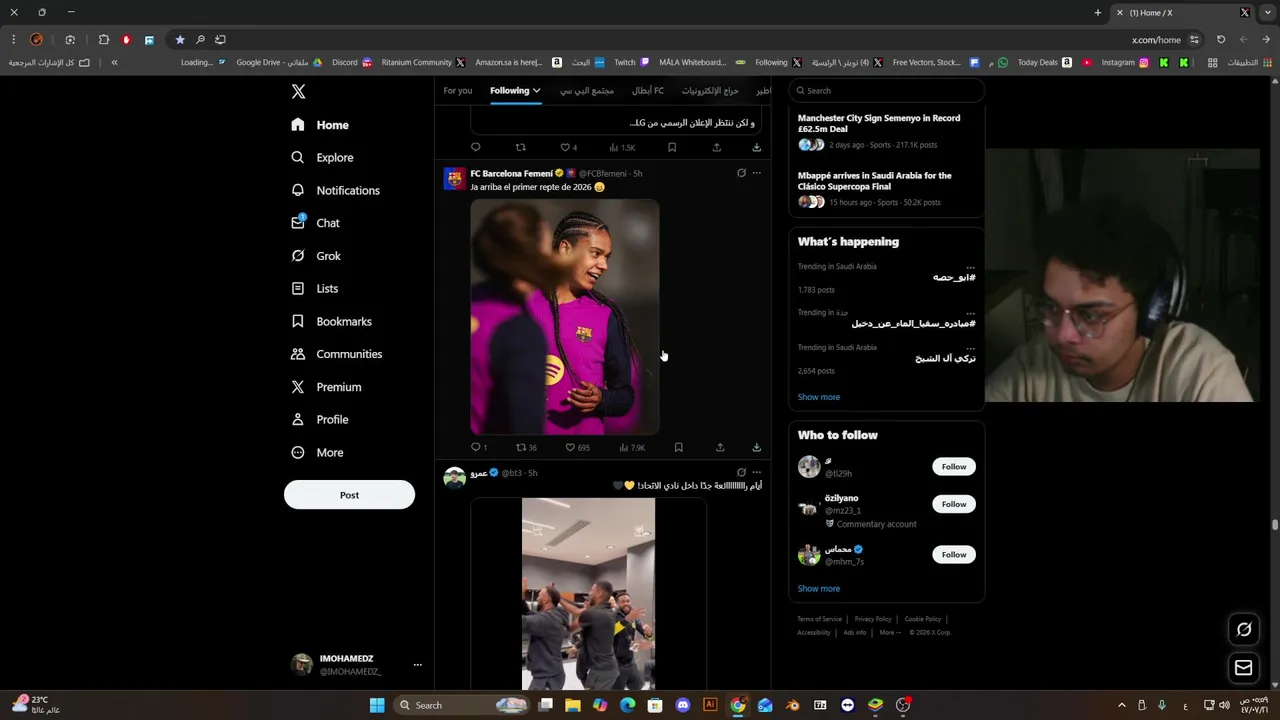
Task: Open Notifications in the sidebar
Action: [x=335, y=190]
